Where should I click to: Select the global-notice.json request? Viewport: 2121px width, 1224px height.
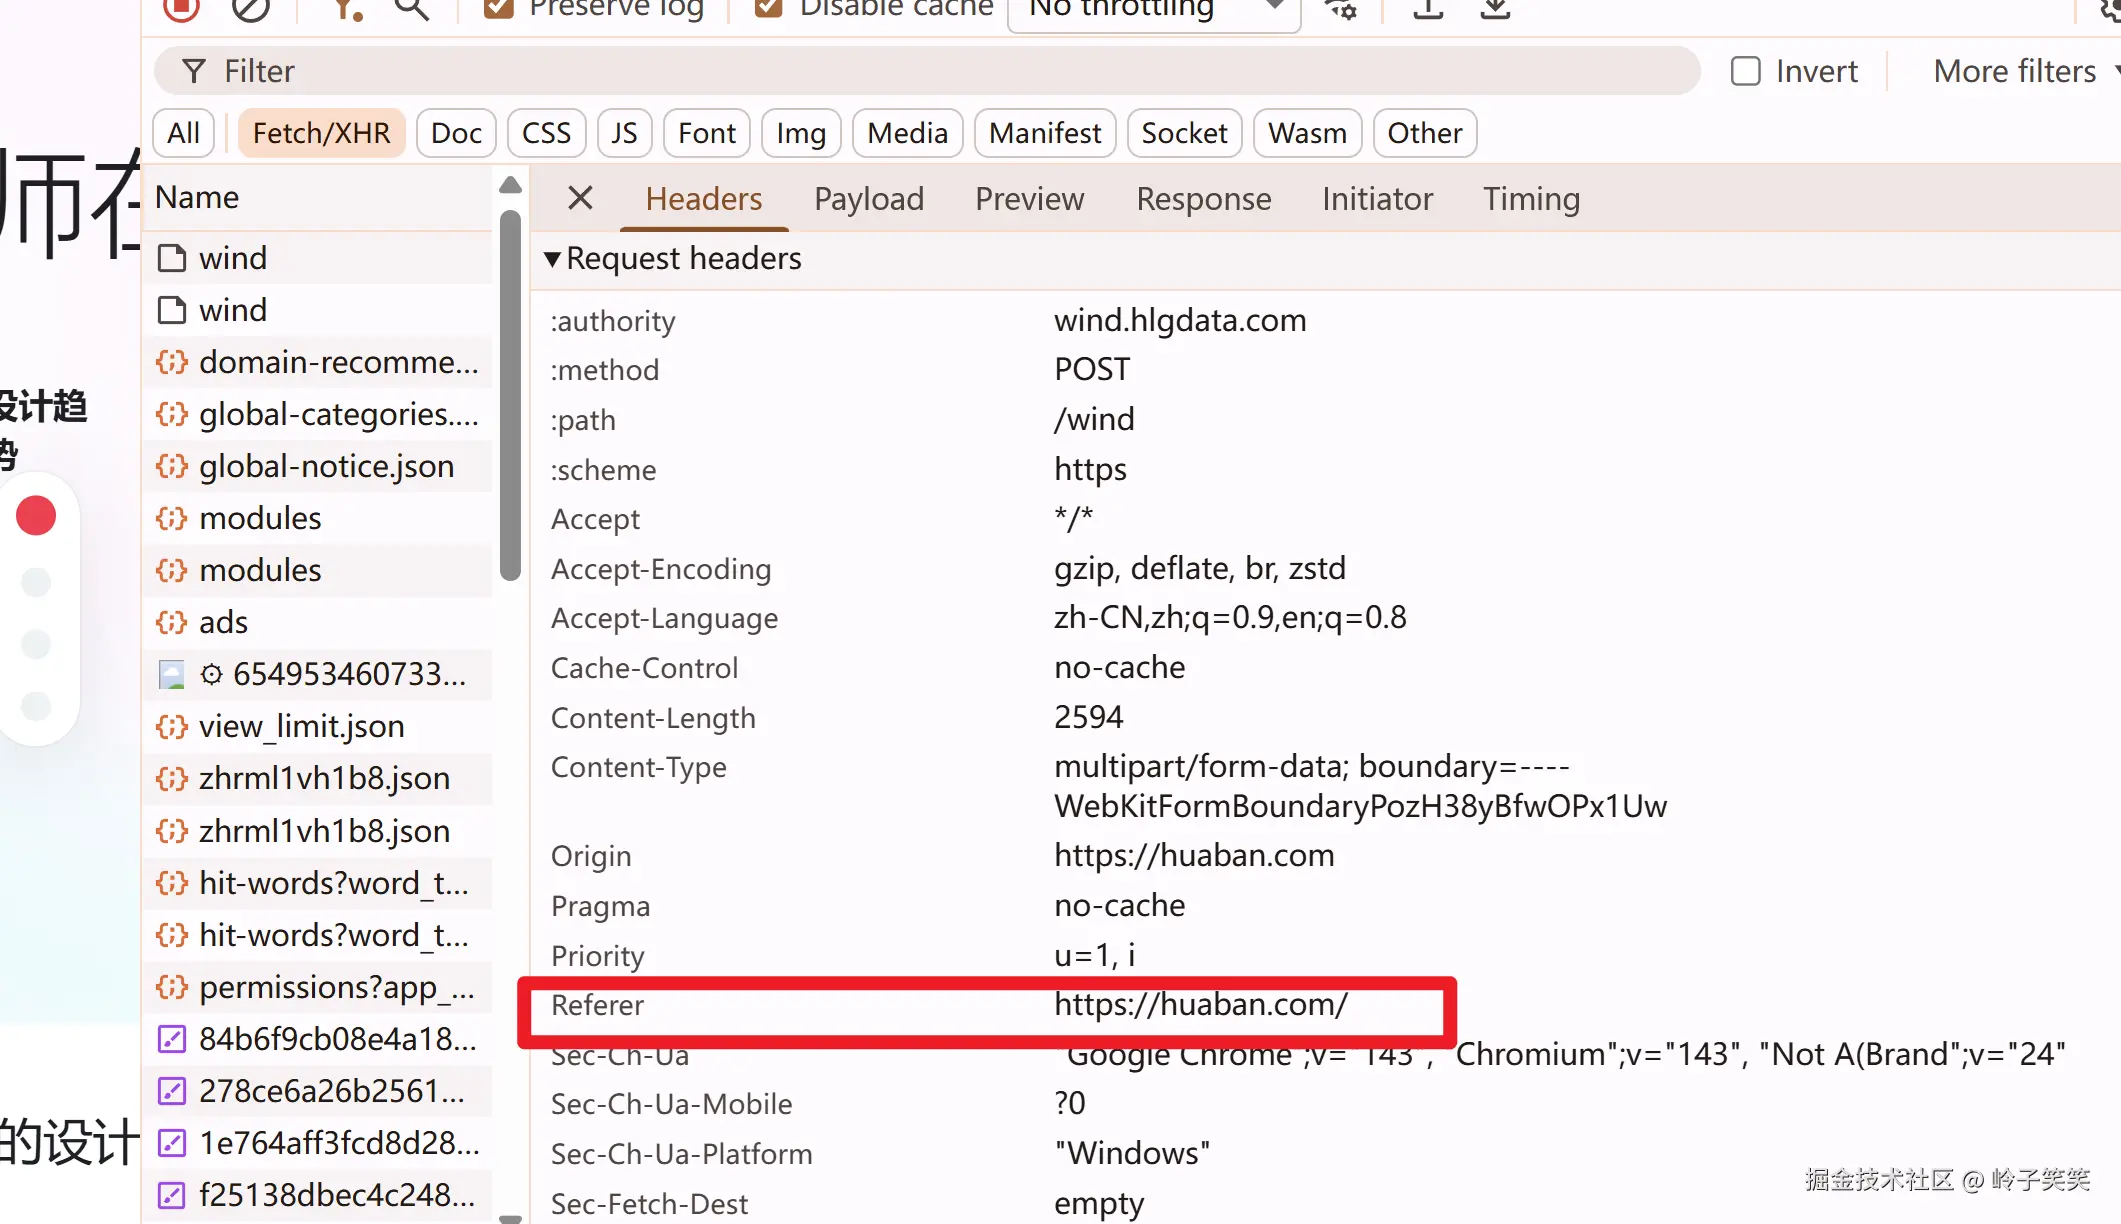coord(326,466)
